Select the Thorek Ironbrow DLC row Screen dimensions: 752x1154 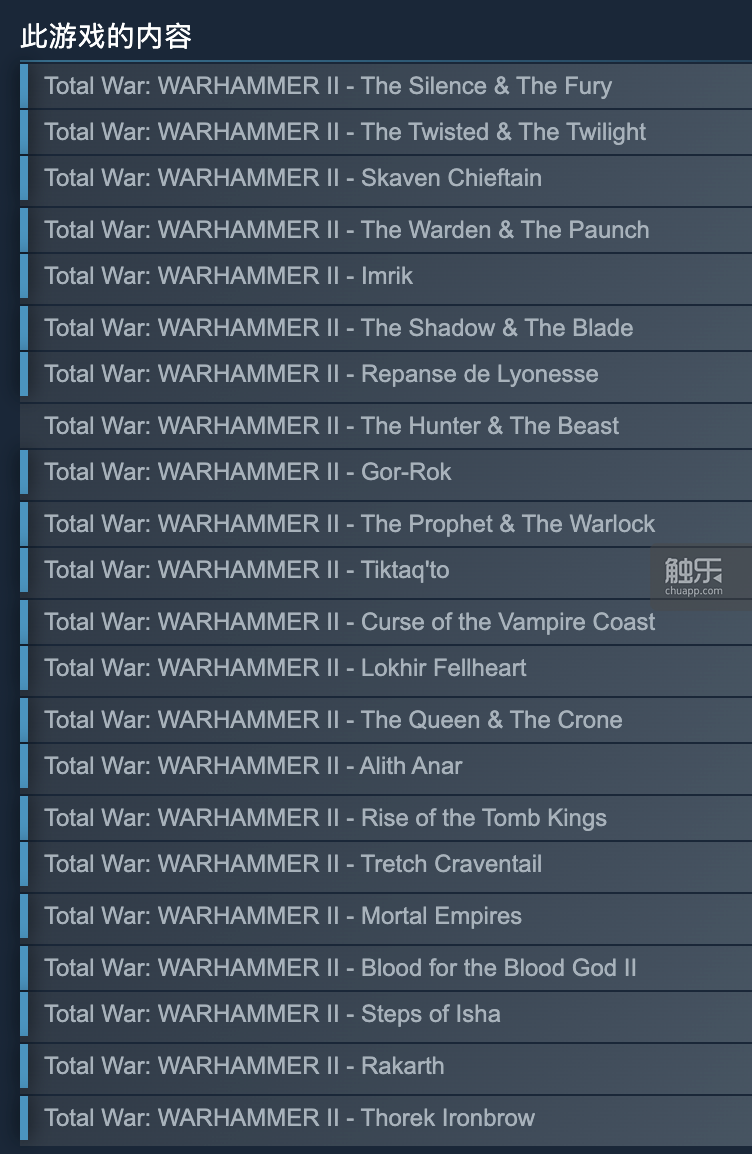[x=386, y=1118]
